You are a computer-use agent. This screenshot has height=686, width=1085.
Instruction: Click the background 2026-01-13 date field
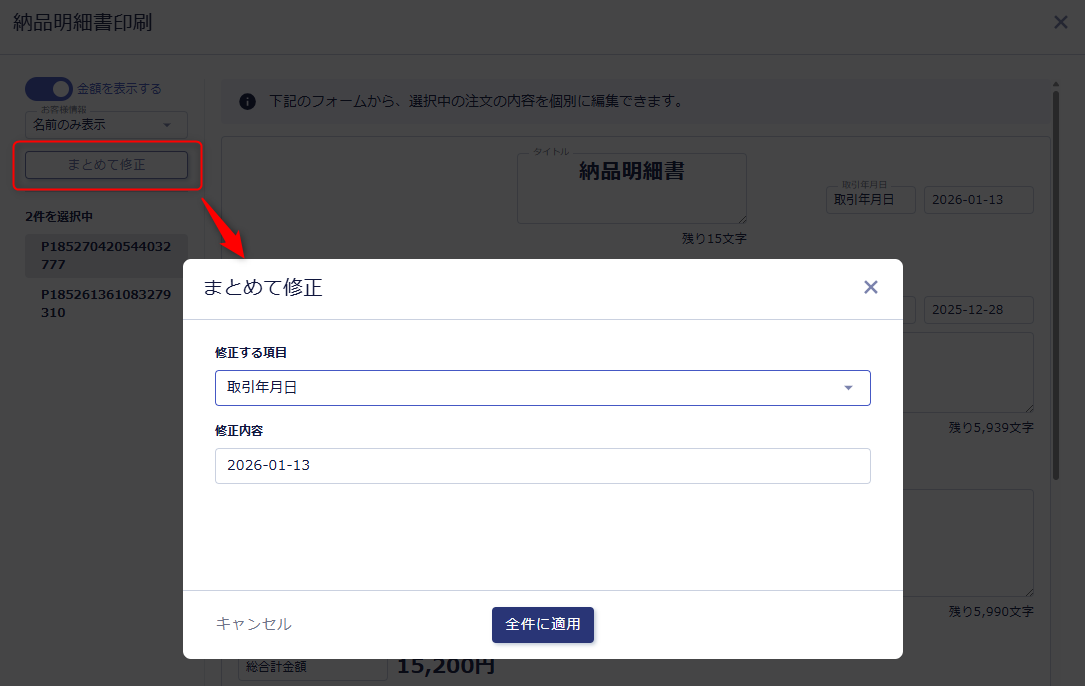(977, 200)
